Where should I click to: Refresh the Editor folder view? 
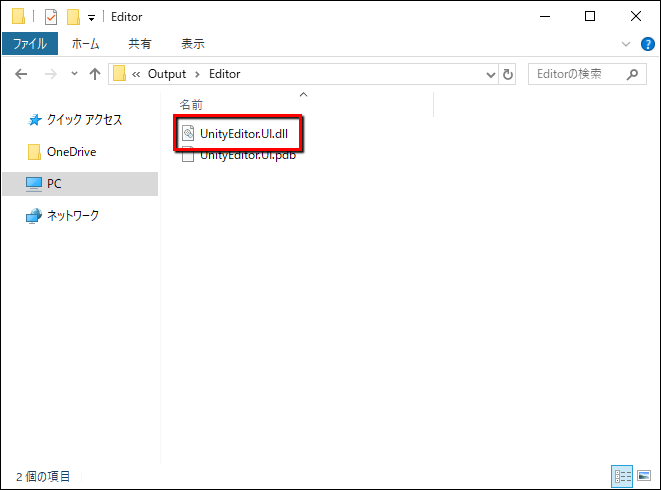[x=508, y=75]
